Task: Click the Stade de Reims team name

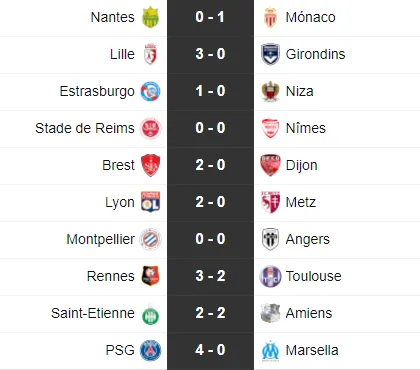Action: coord(85,128)
